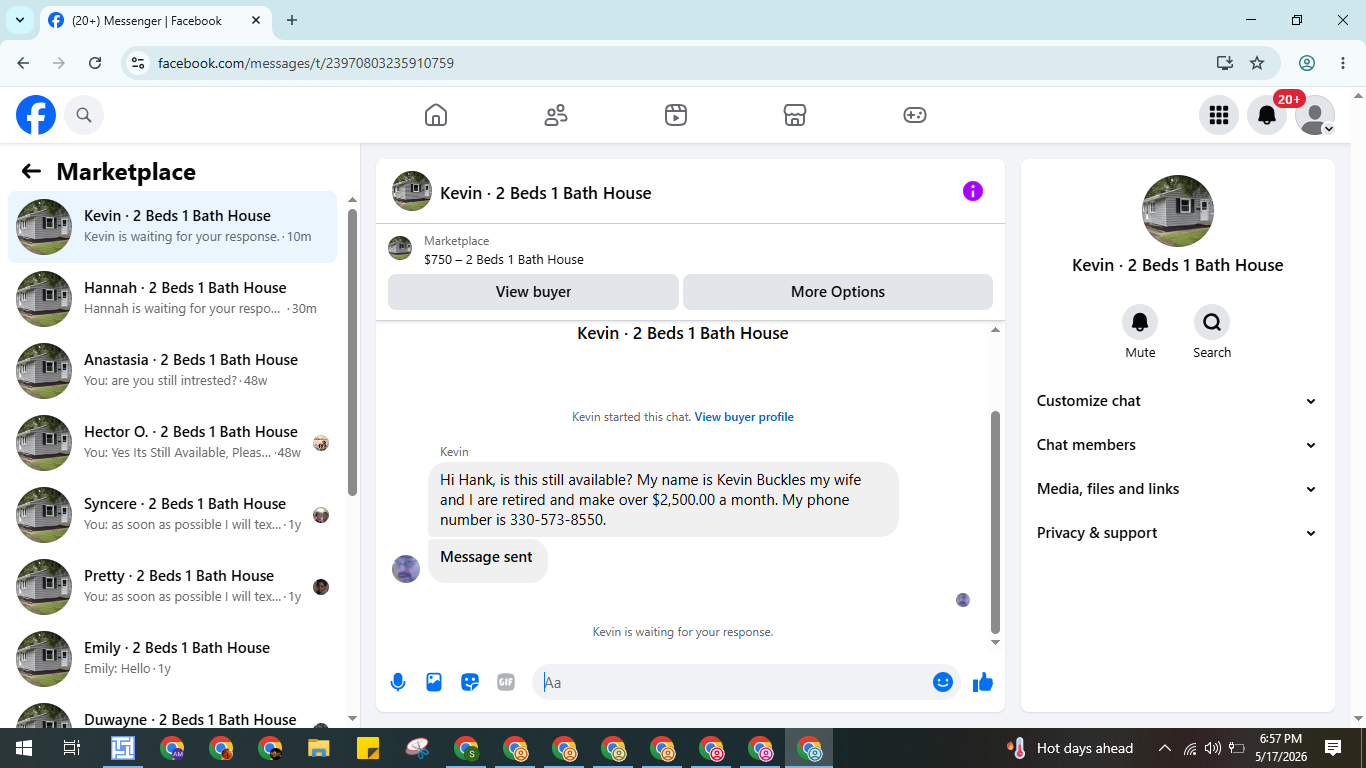Open the account profile avatar menu

click(1315, 115)
